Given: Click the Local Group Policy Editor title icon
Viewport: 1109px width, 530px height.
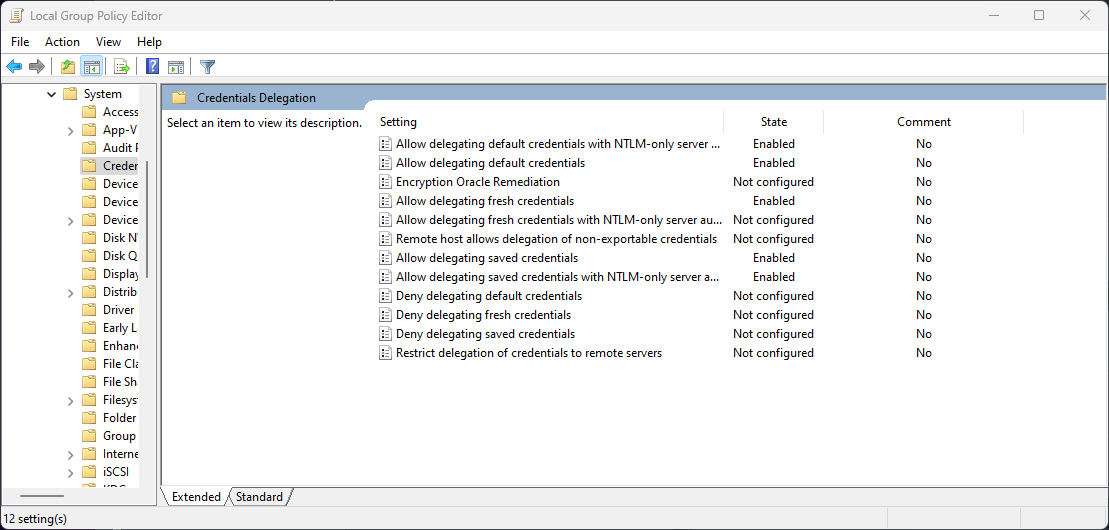Looking at the screenshot, I should [x=16, y=15].
